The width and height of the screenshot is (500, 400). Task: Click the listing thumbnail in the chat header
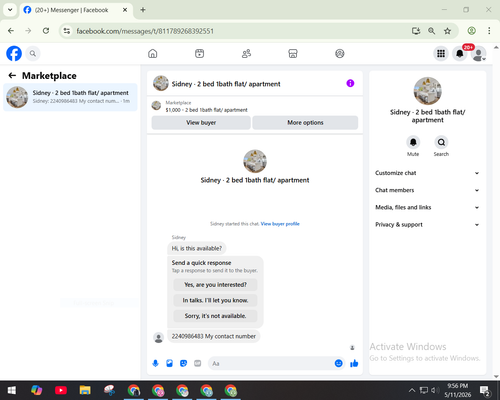pyautogui.click(x=161, y=83)
